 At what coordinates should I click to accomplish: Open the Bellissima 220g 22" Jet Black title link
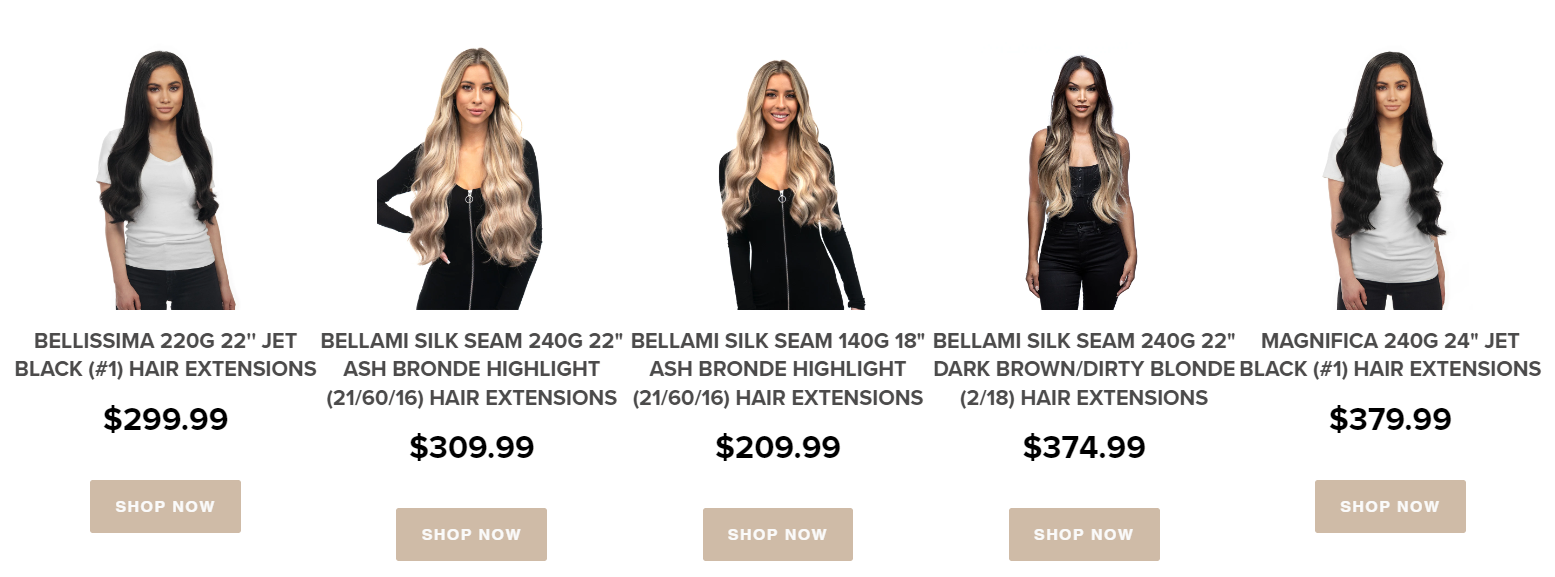pos(165,355)
